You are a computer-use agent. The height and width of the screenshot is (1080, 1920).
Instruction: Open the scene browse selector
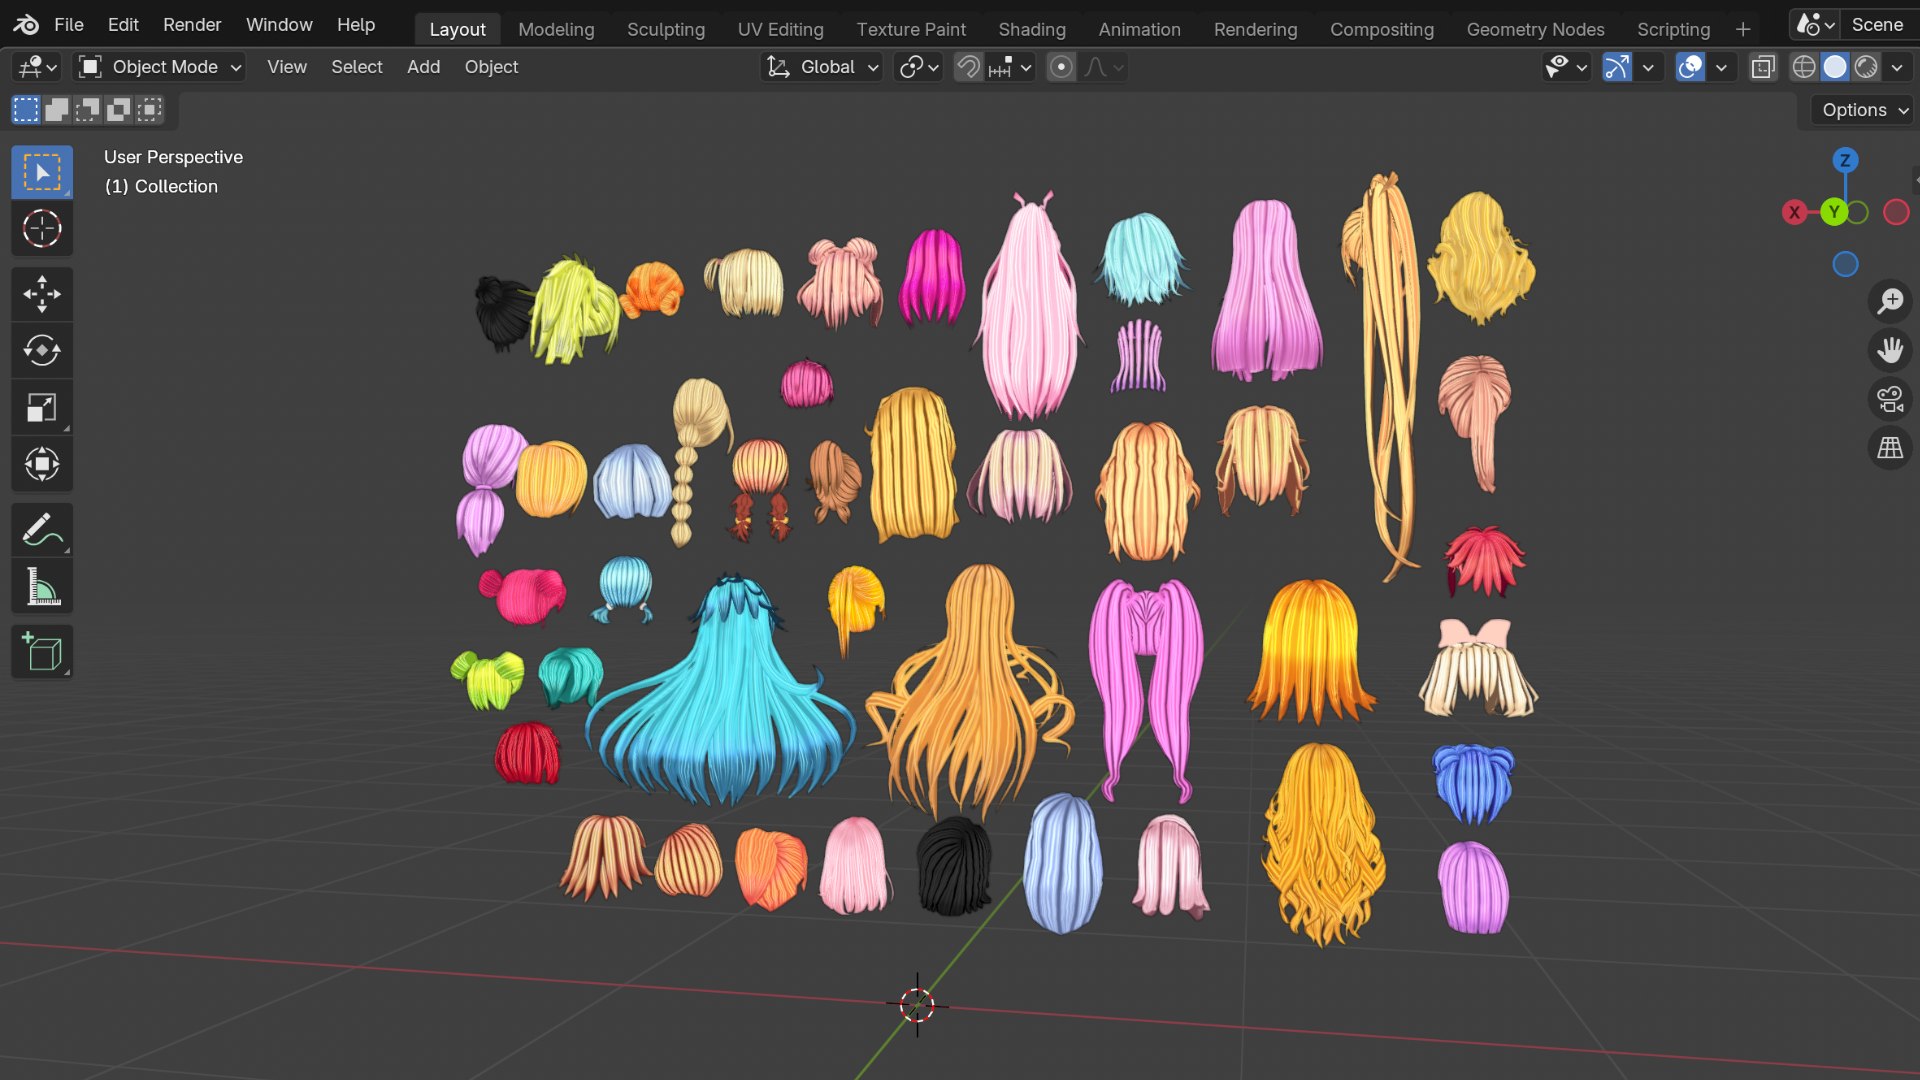[1814, 24]
